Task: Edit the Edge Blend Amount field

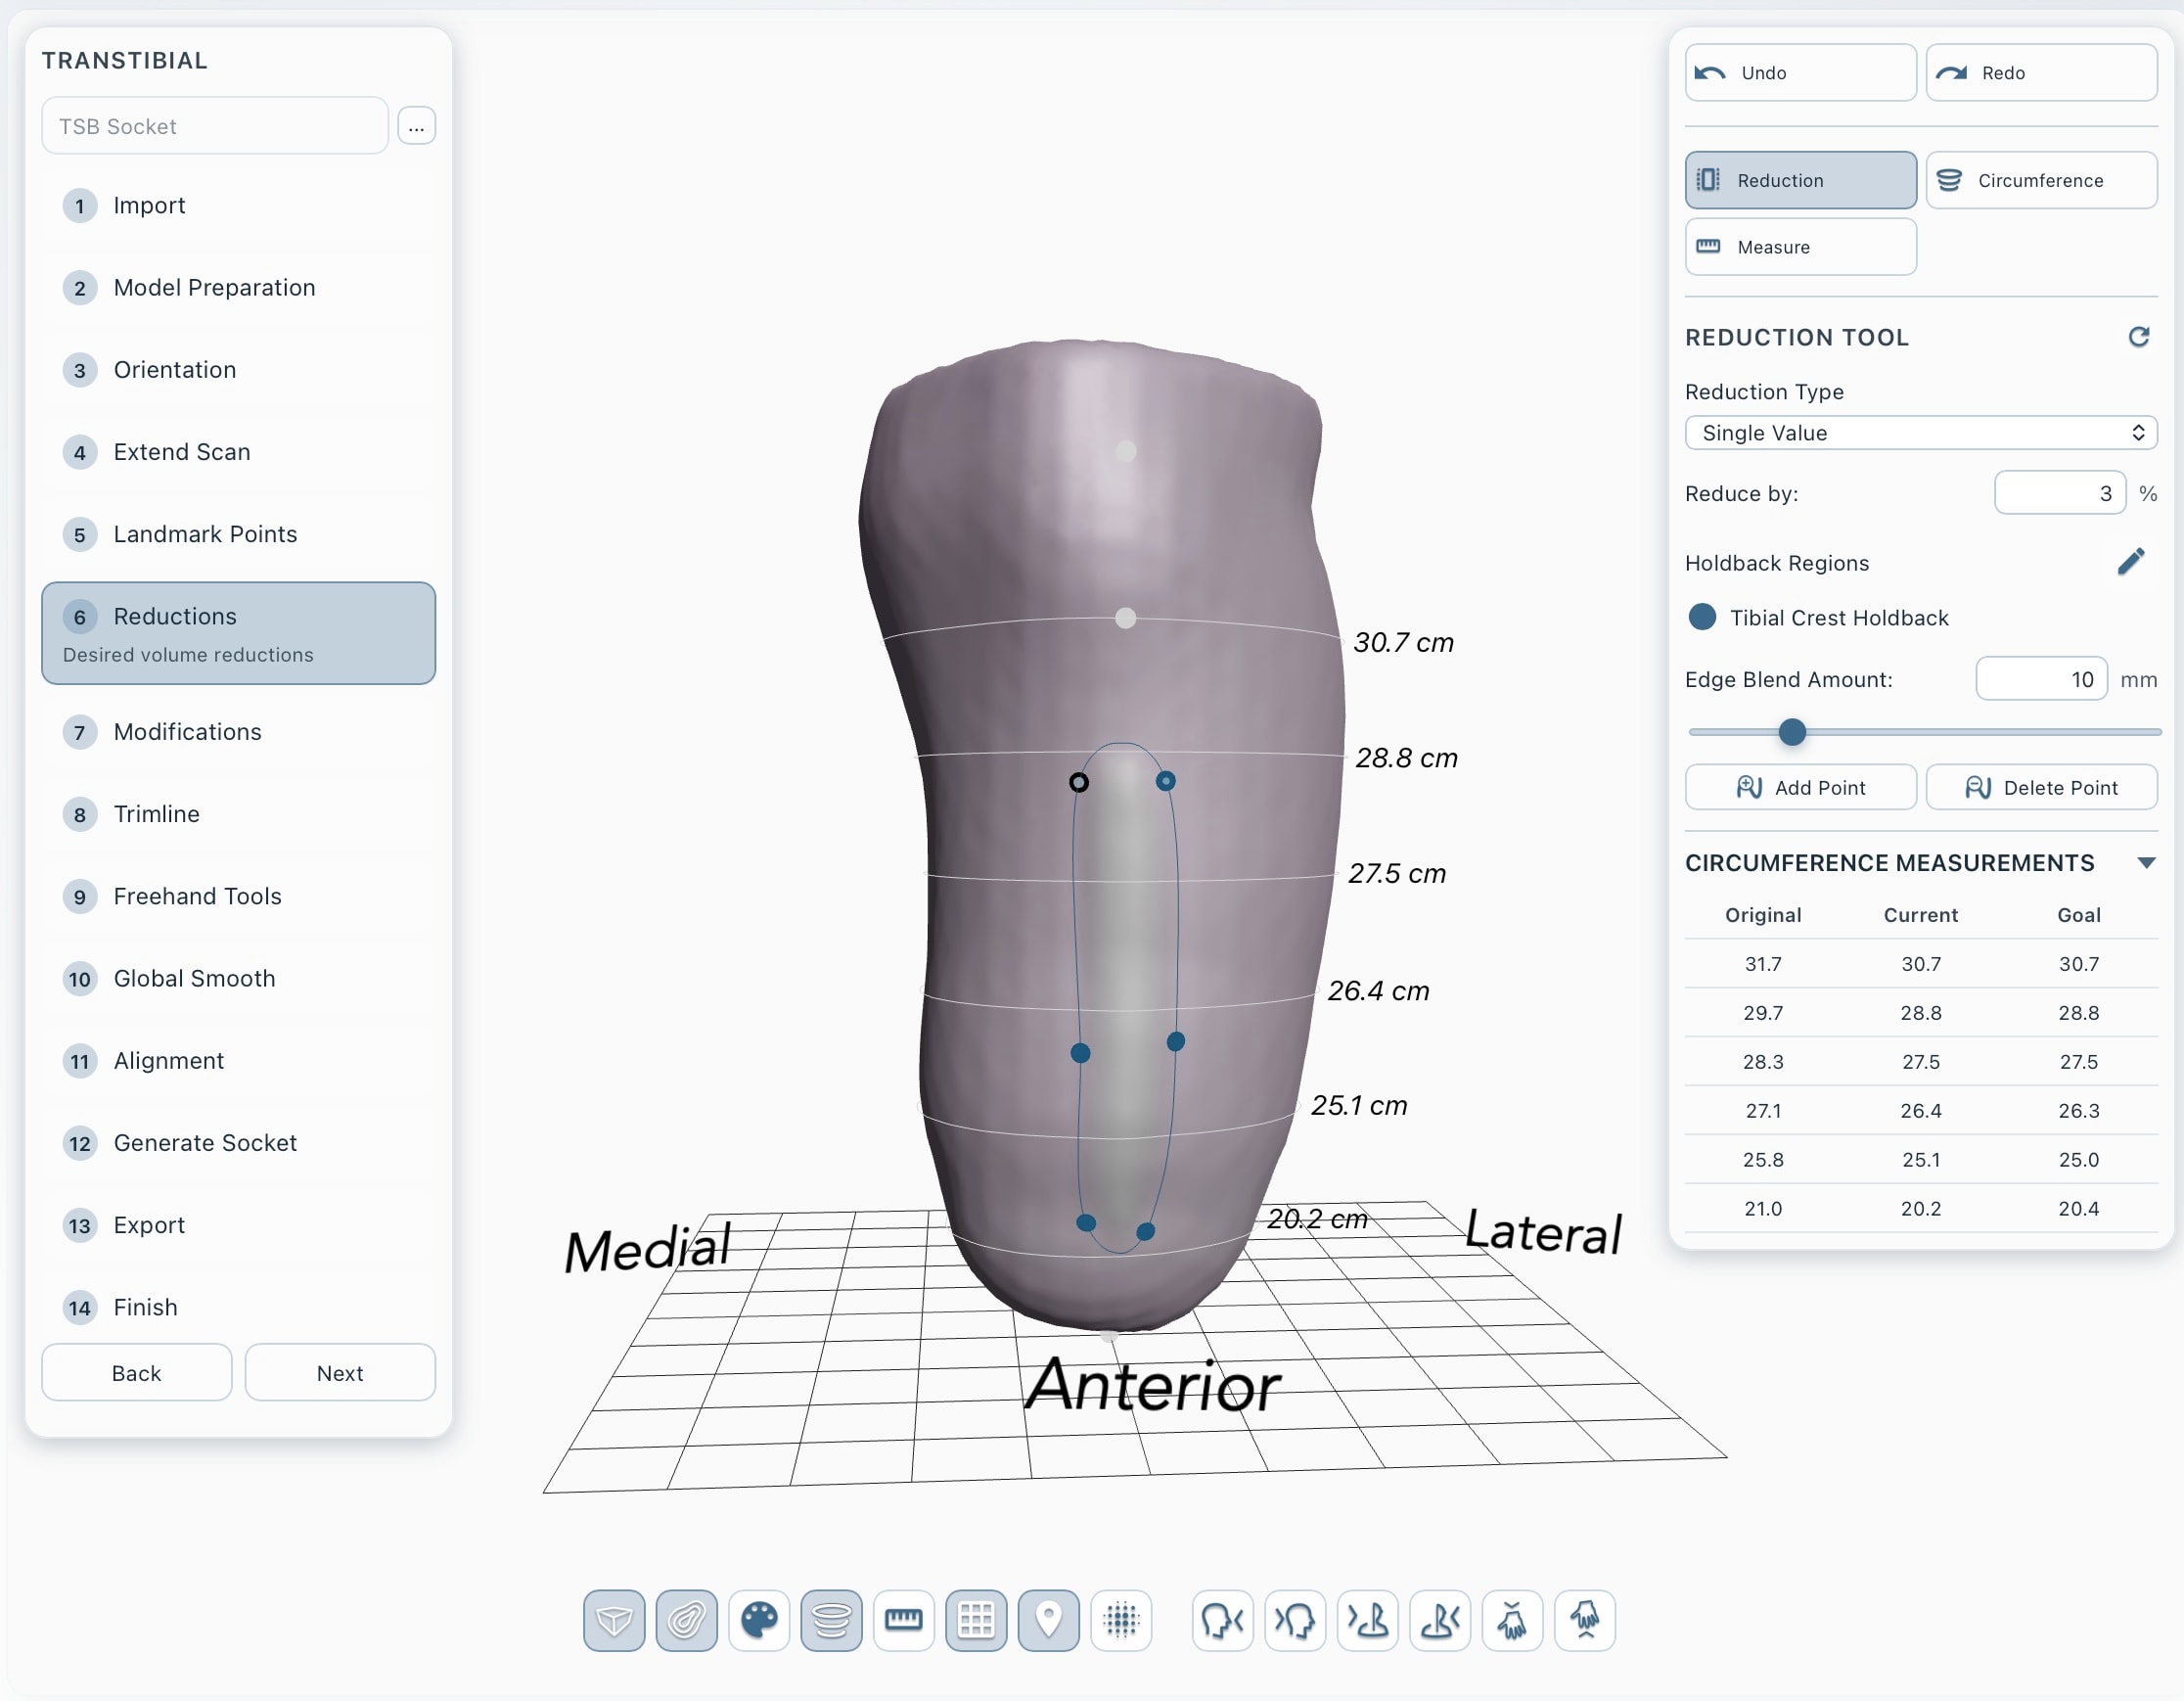Action: coord(2041,679)
